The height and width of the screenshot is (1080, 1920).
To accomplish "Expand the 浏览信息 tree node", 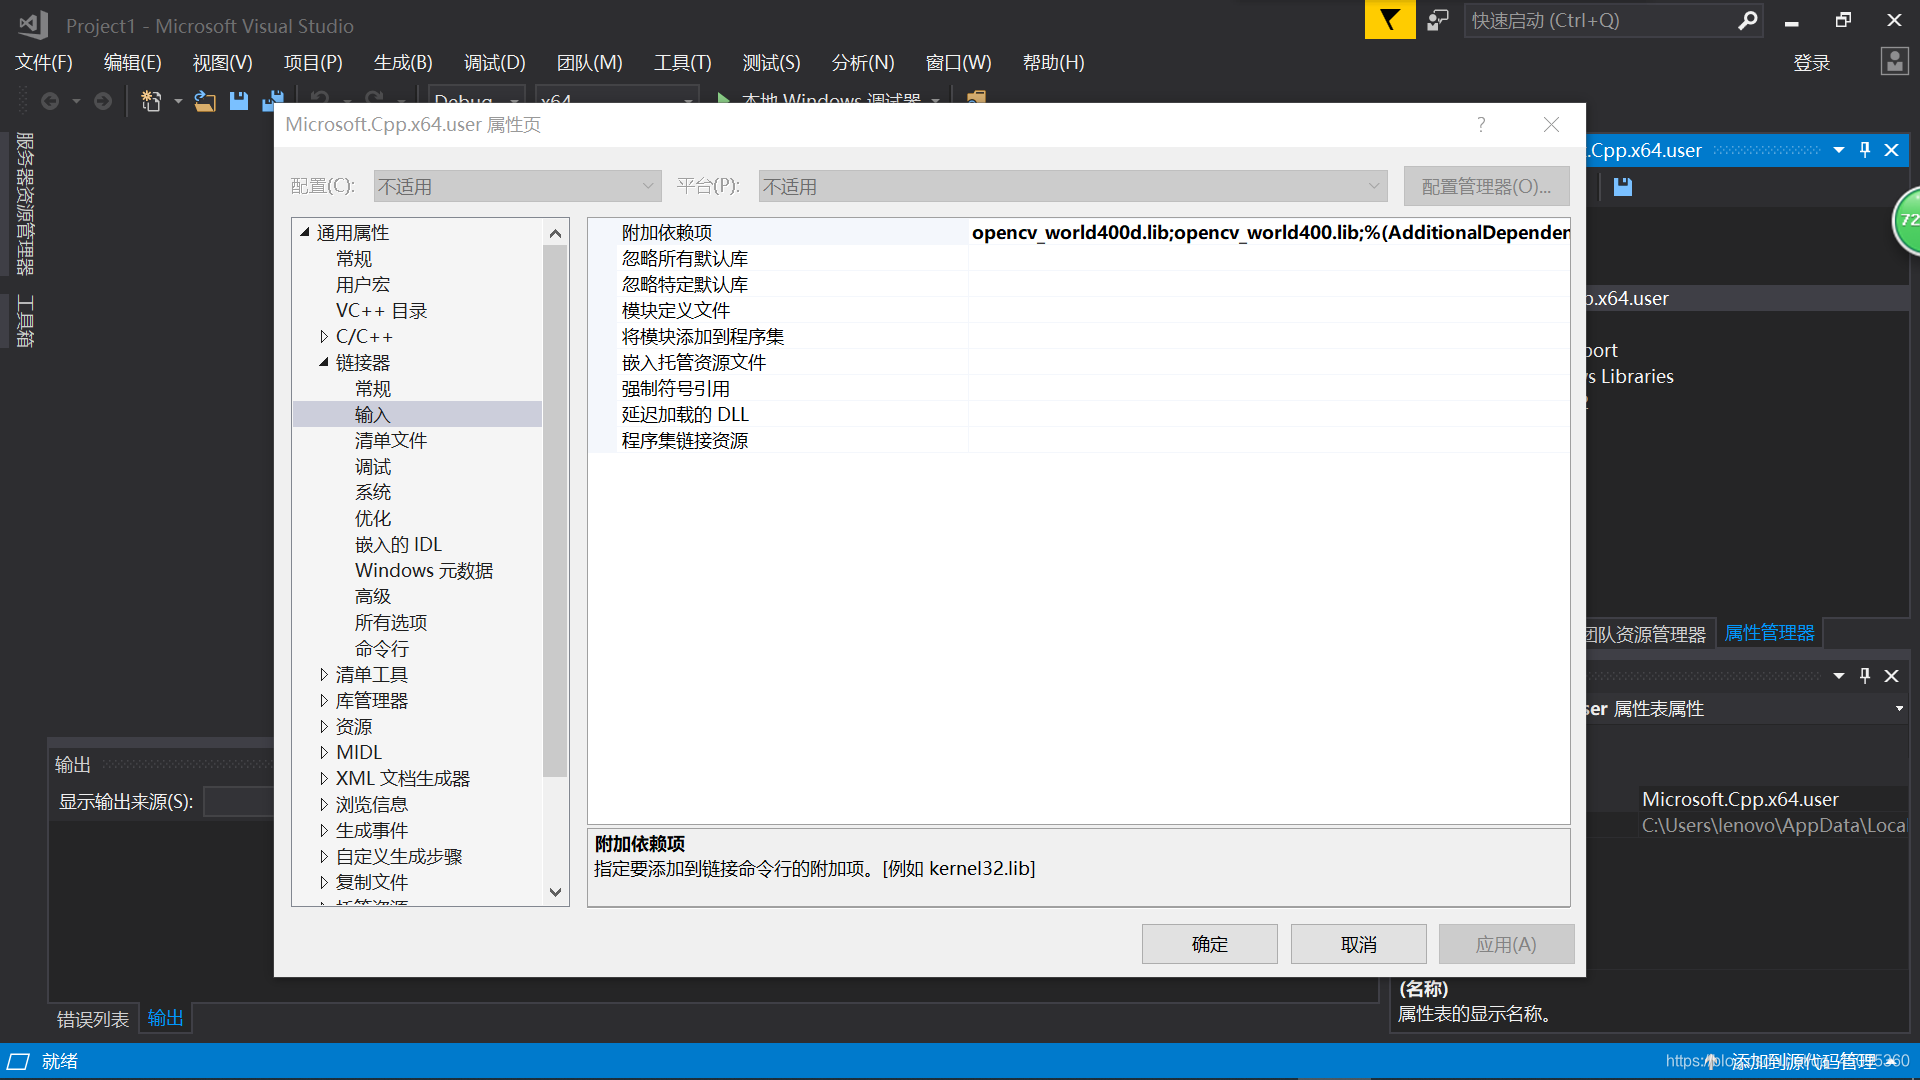I will (324, 805).
